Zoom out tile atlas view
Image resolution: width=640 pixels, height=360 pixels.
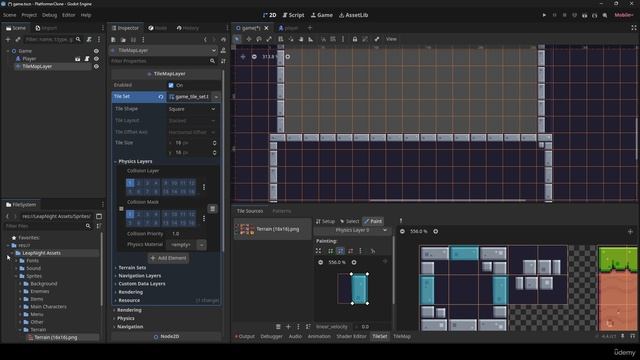click(x=402, y=231)
